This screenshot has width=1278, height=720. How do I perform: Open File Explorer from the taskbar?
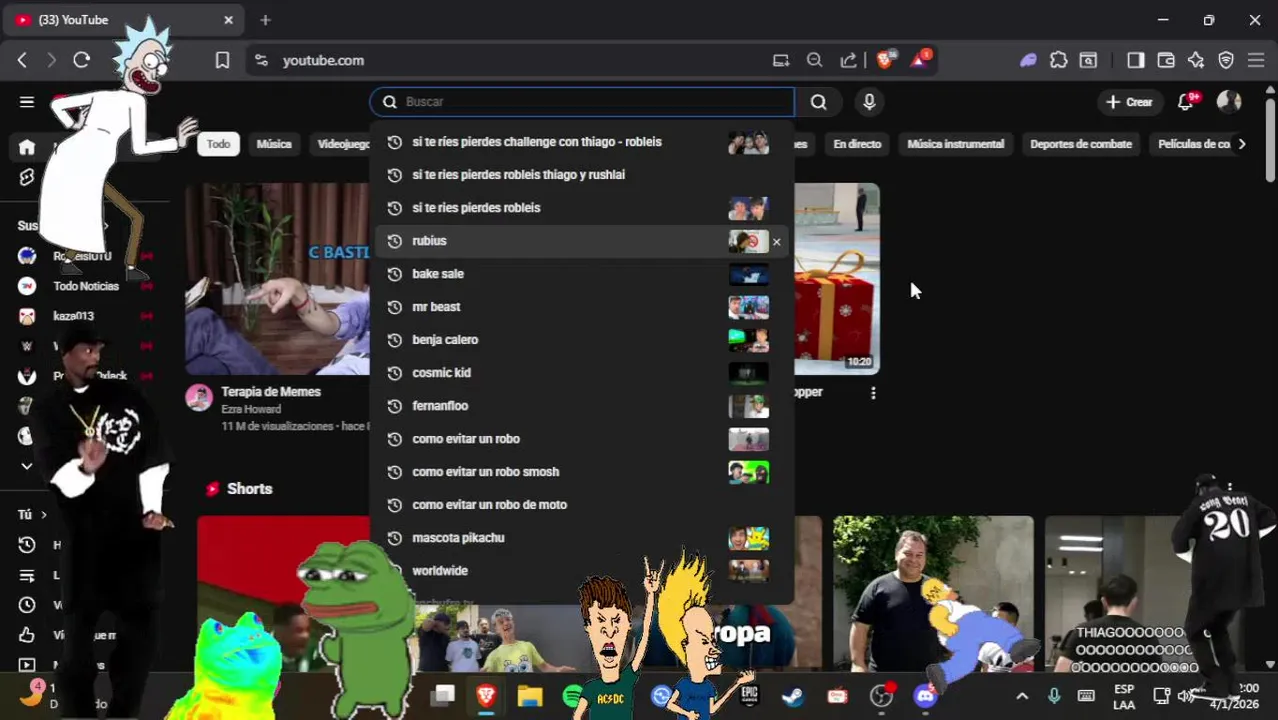click(530, 696)
